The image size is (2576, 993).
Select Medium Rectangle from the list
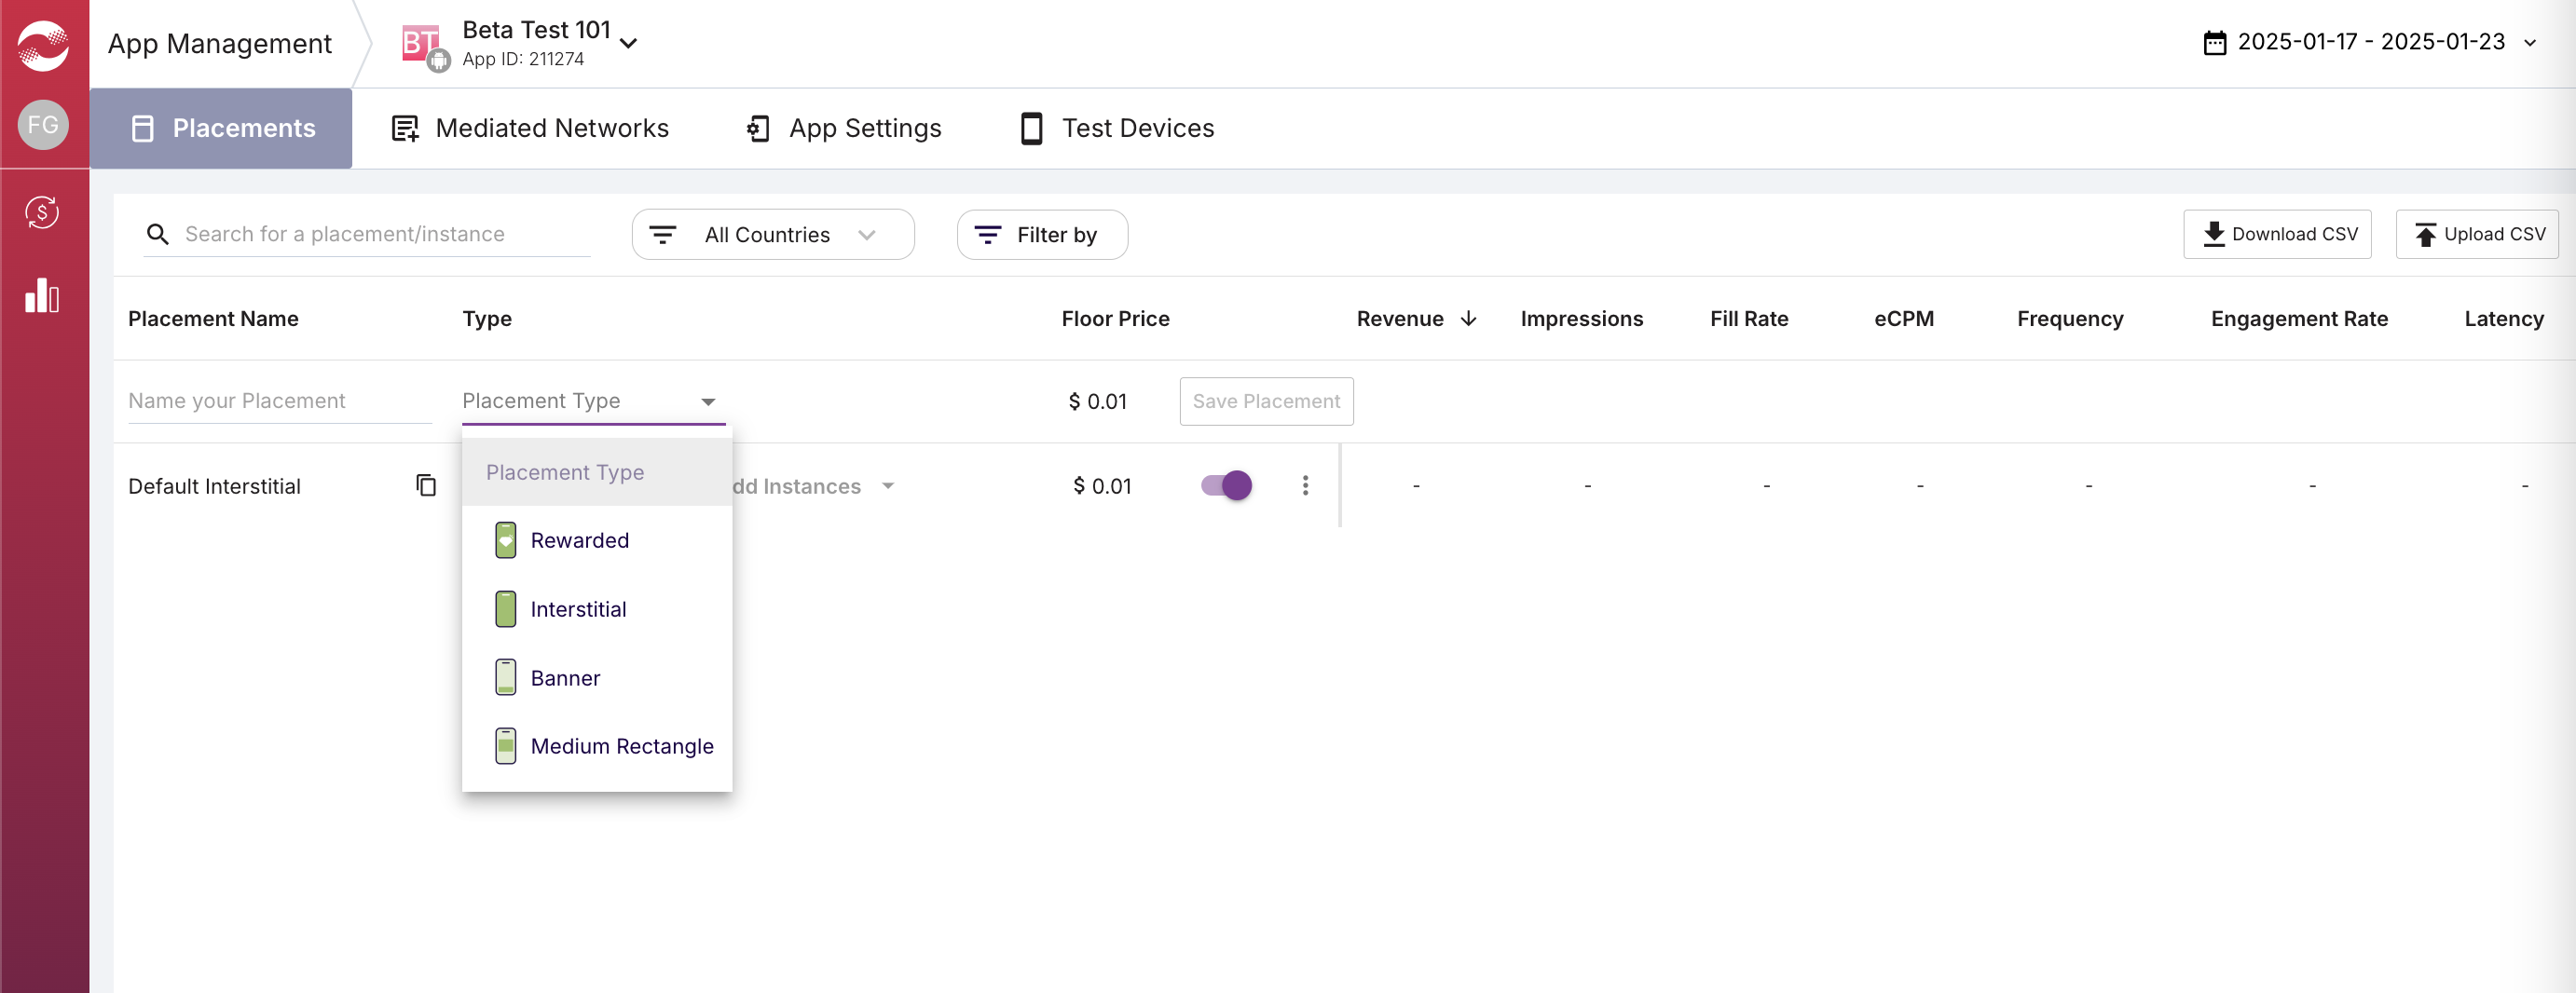pos(621,746)
